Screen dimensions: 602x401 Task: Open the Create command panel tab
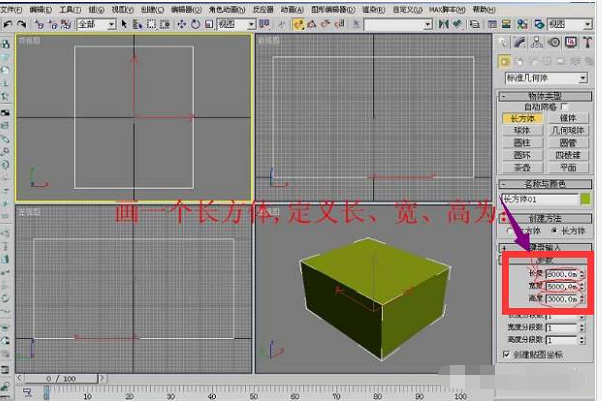(503, 43)
